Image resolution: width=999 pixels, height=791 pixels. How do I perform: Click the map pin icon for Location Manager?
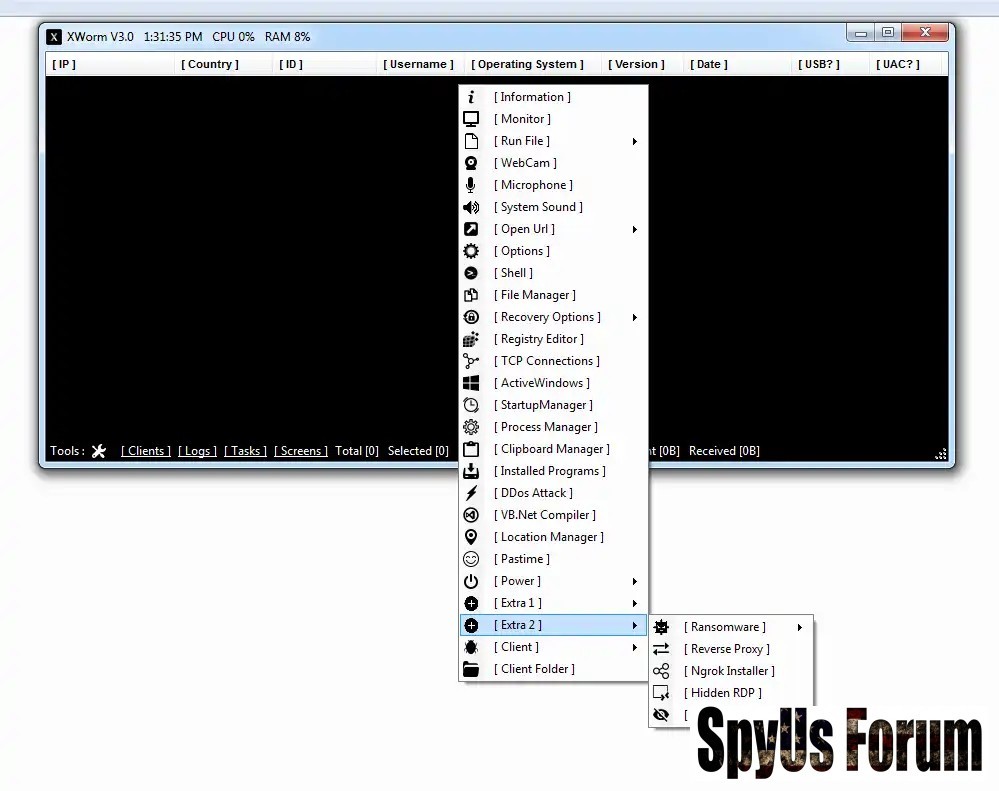471,537
